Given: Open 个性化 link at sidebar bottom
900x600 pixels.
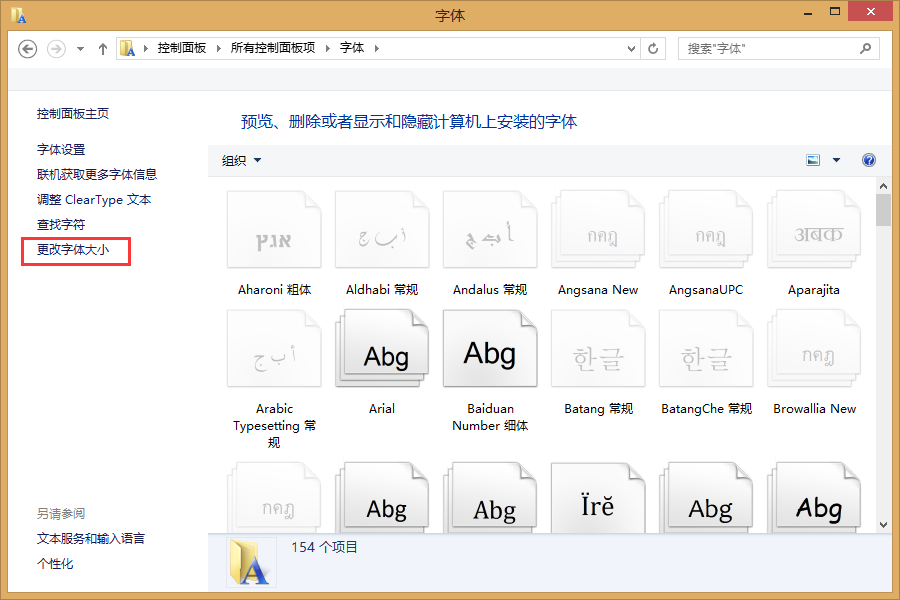Looking at the screenshot, I should point(55,564).
